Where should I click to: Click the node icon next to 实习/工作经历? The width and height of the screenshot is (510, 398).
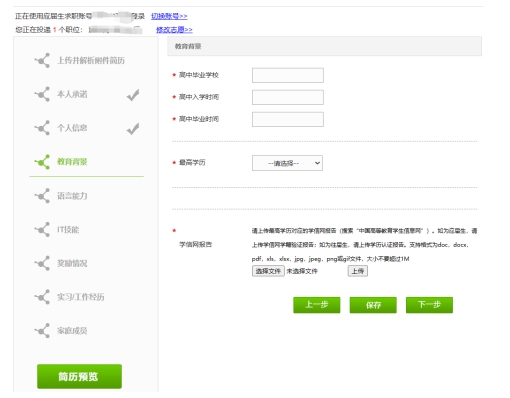click(x=42, y=297)
